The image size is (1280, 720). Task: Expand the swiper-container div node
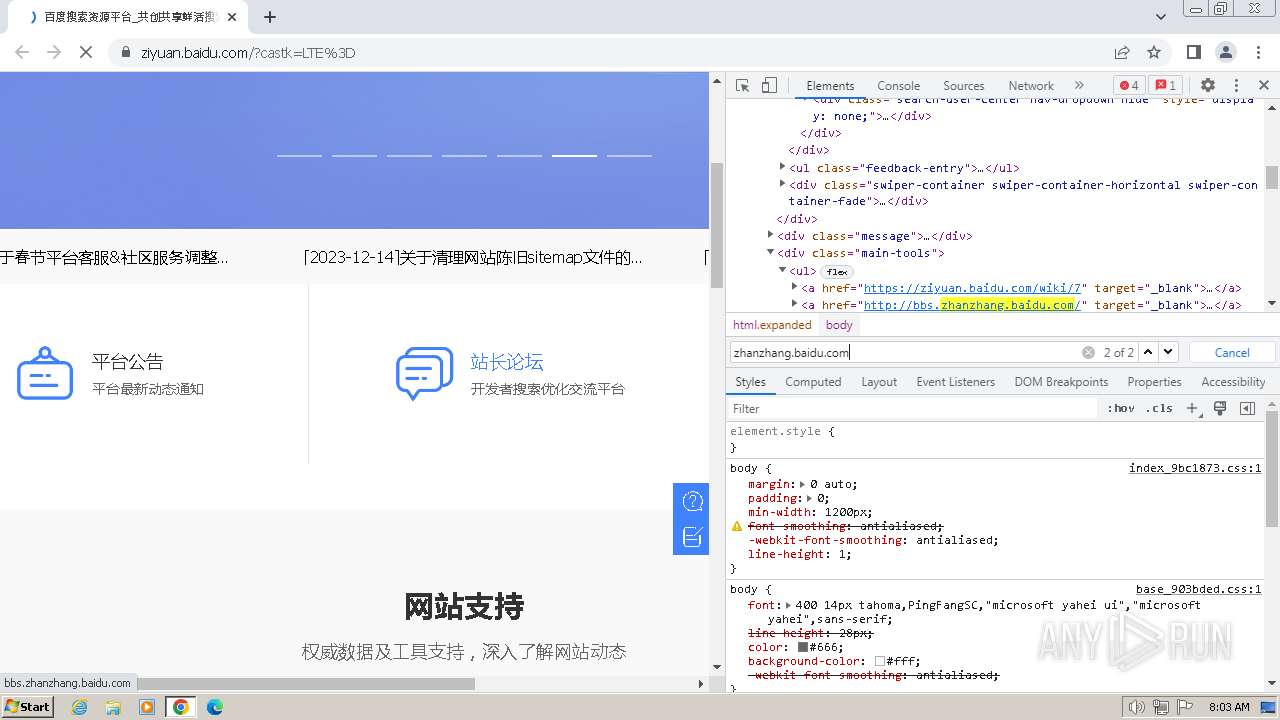(783, 184)
